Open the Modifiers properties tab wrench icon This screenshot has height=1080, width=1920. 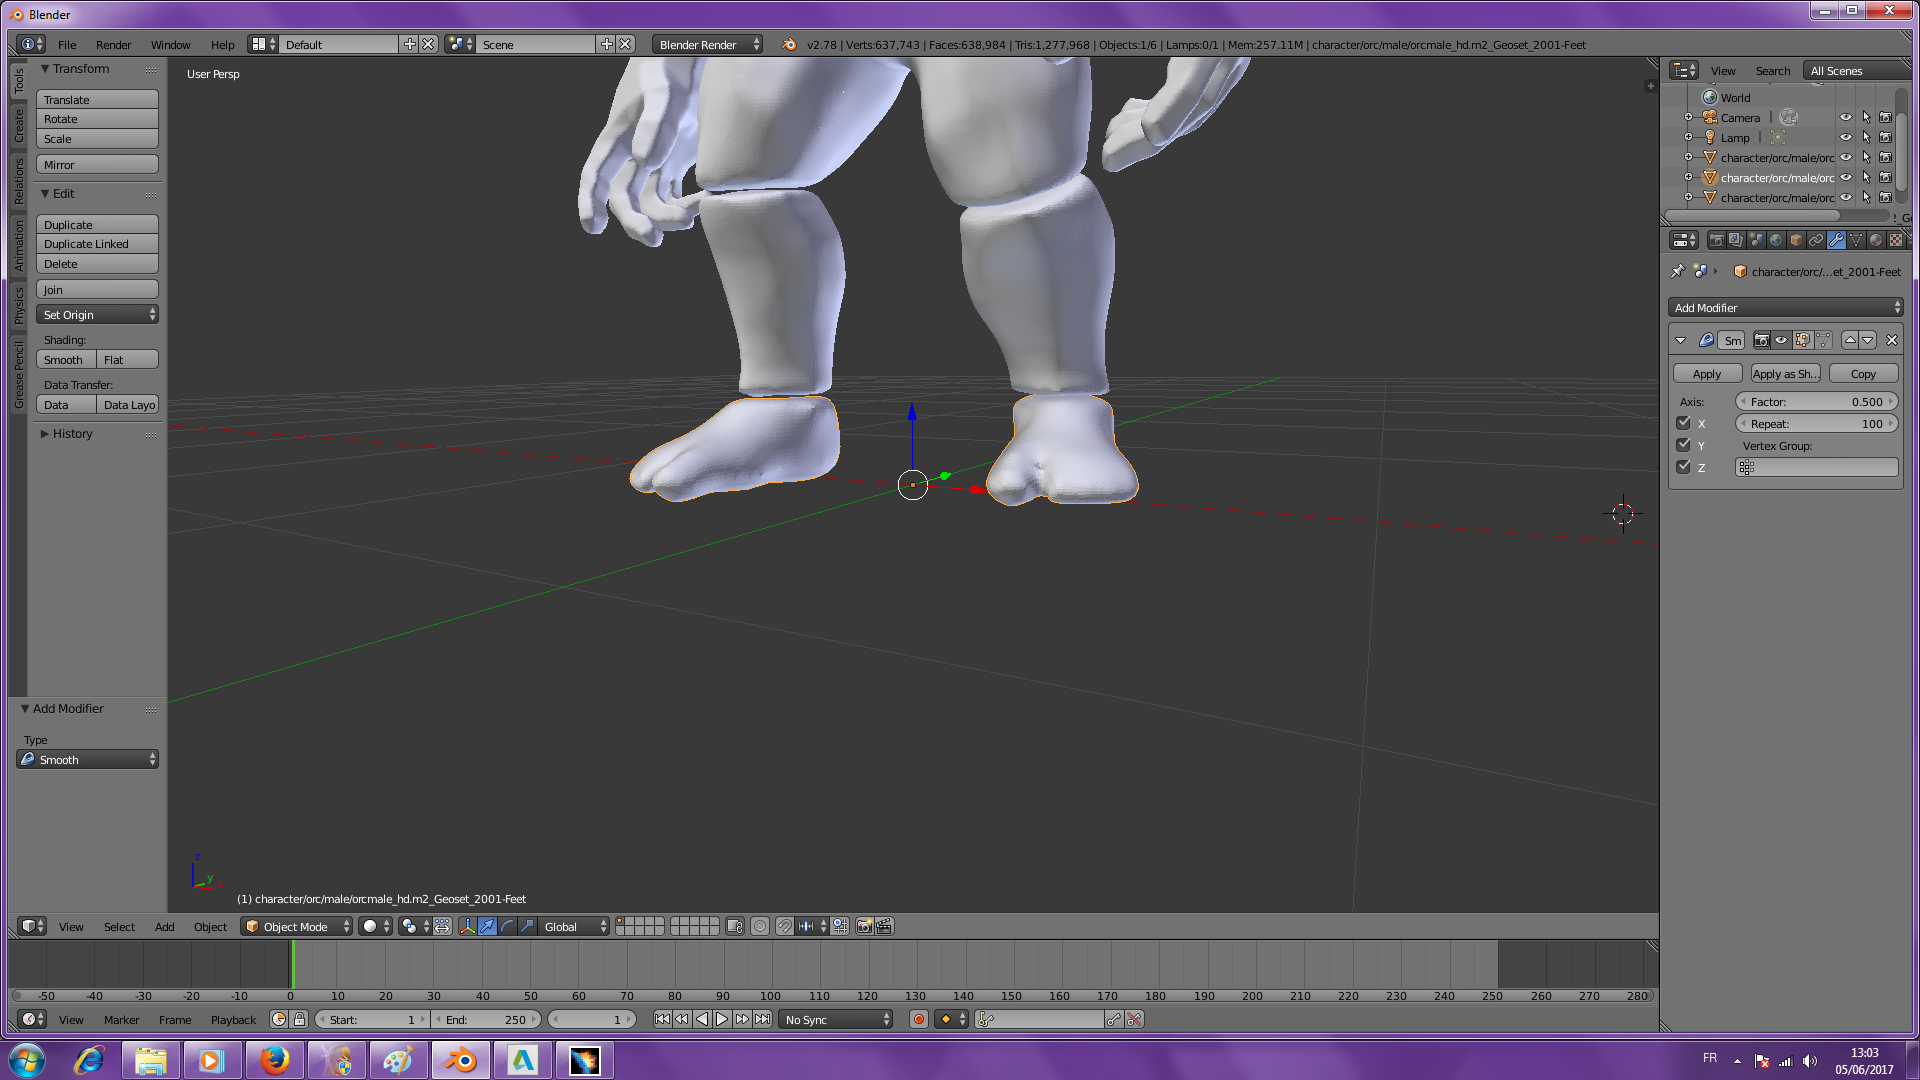(1836, 240)
